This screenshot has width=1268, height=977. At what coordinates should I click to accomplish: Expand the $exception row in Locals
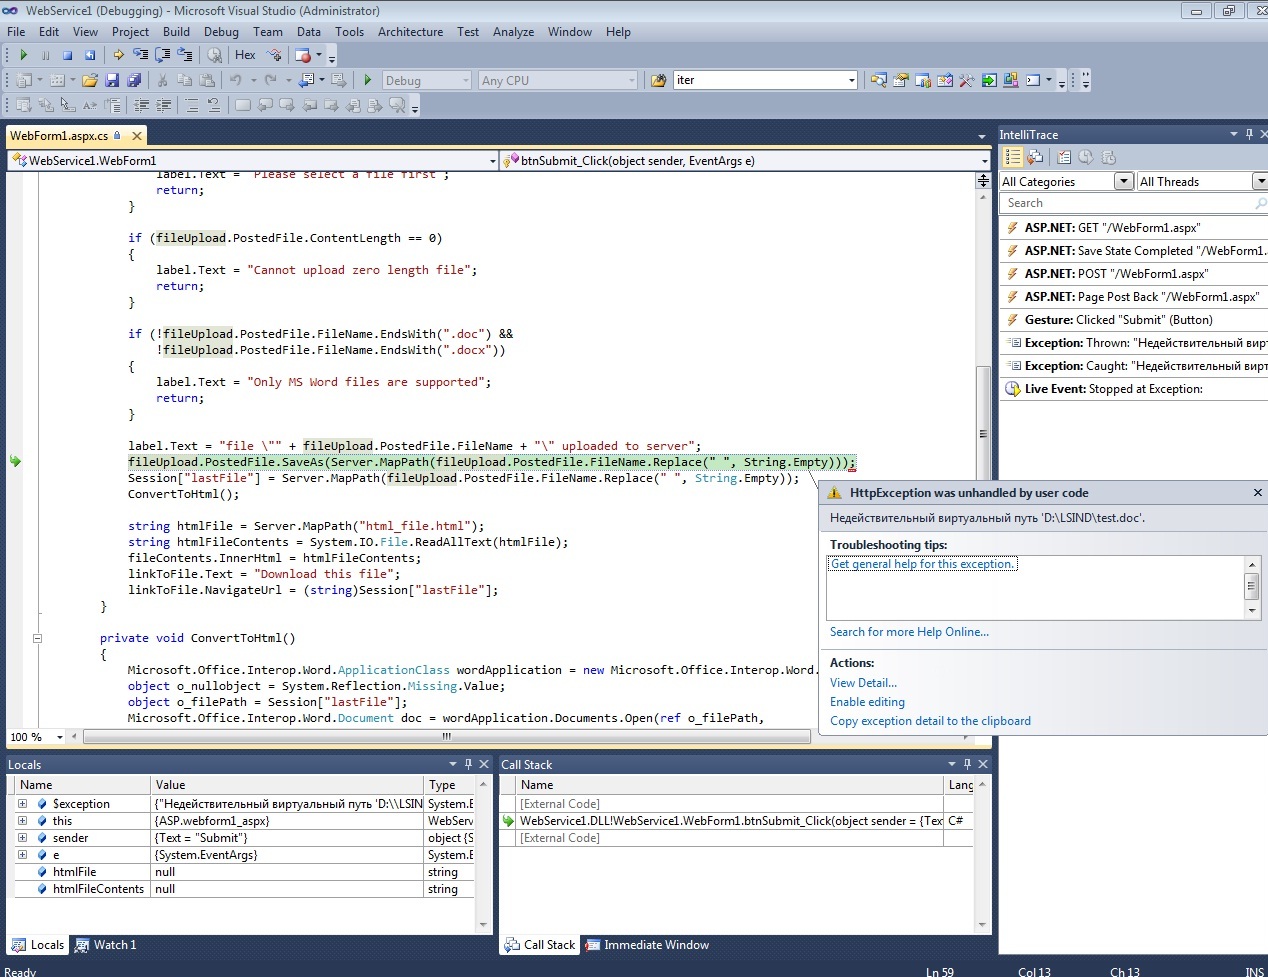pyautogui.click(x=22, y=803)
